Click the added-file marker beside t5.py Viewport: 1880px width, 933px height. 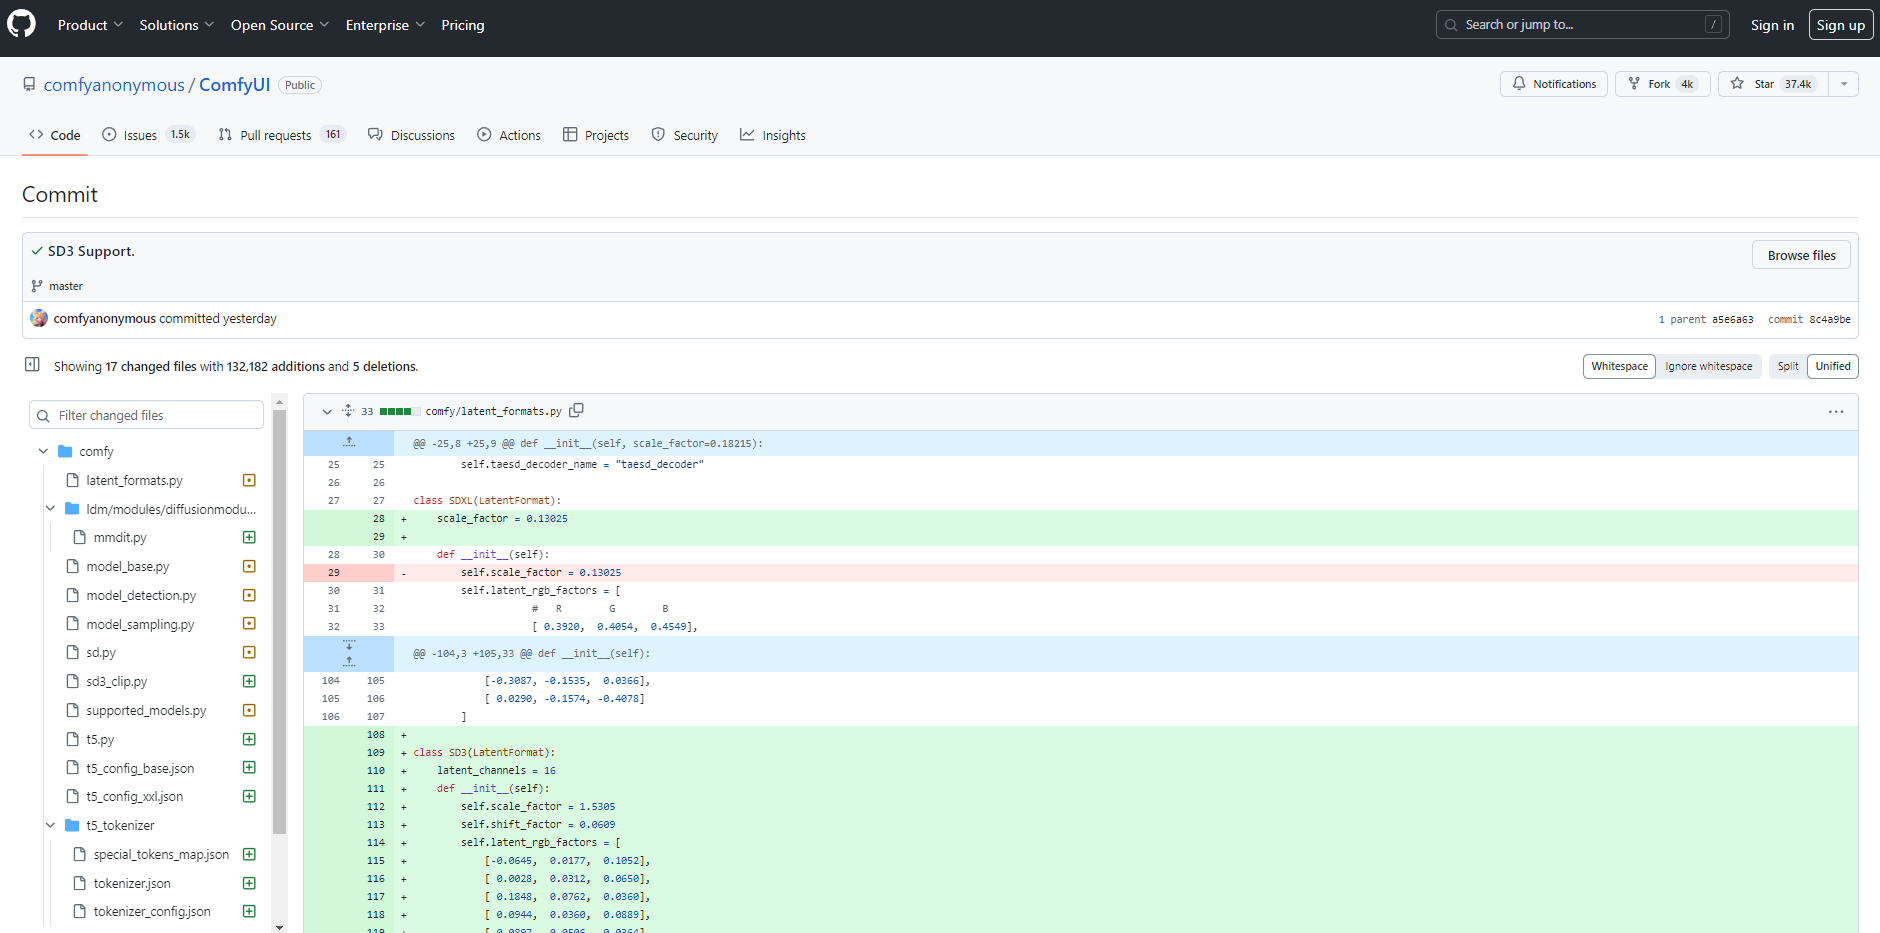(x=249, y=739)
